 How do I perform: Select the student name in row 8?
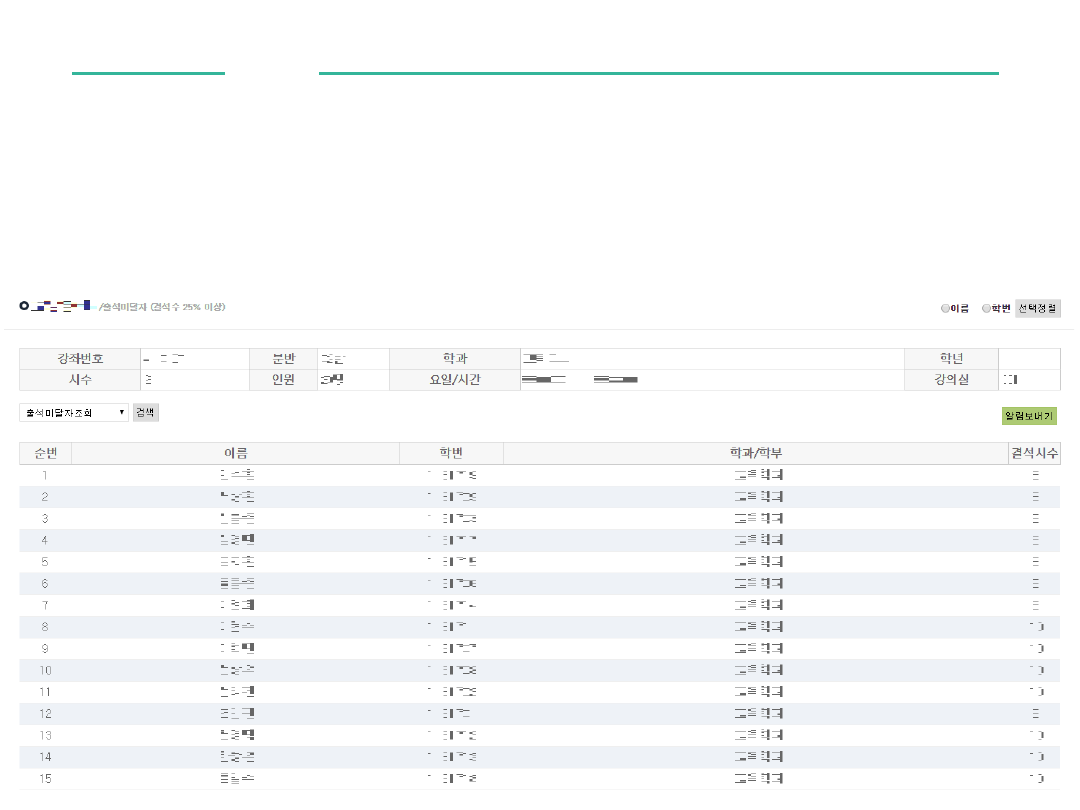[236, 627]
